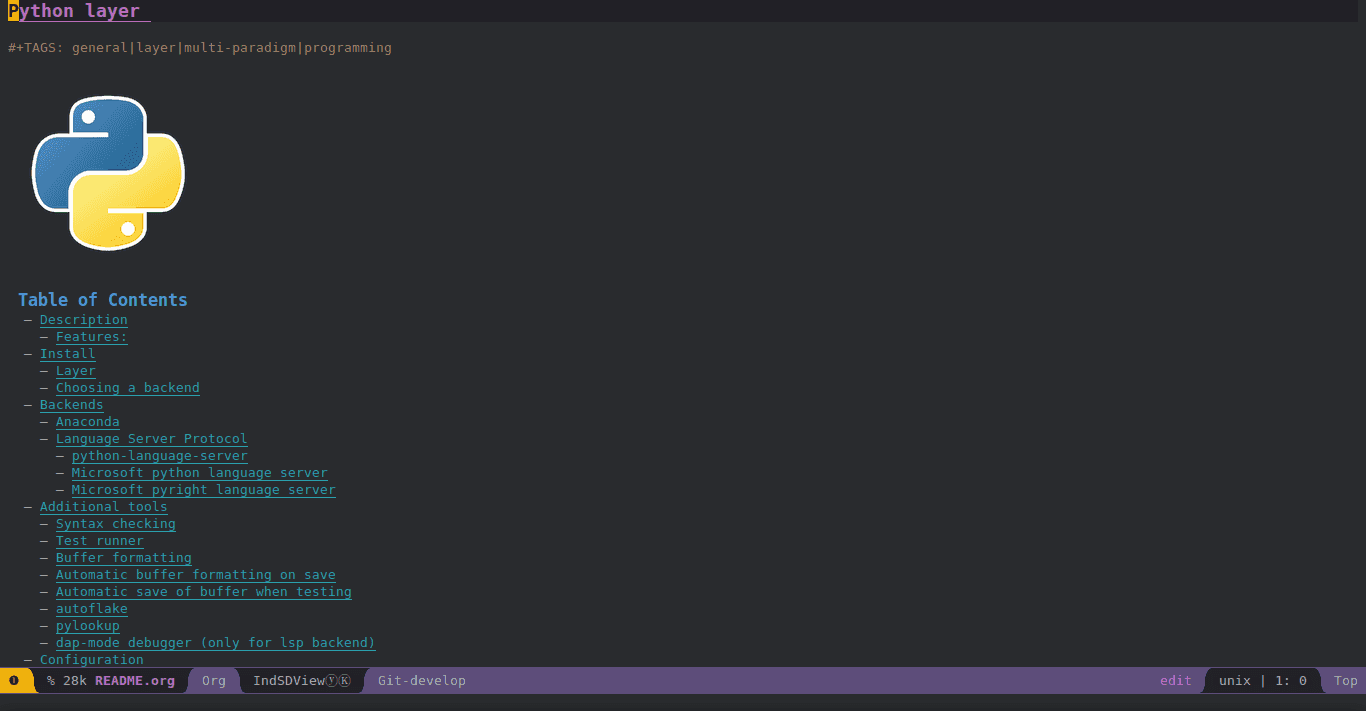Open the Configuration link at bottom

[92, 660]
